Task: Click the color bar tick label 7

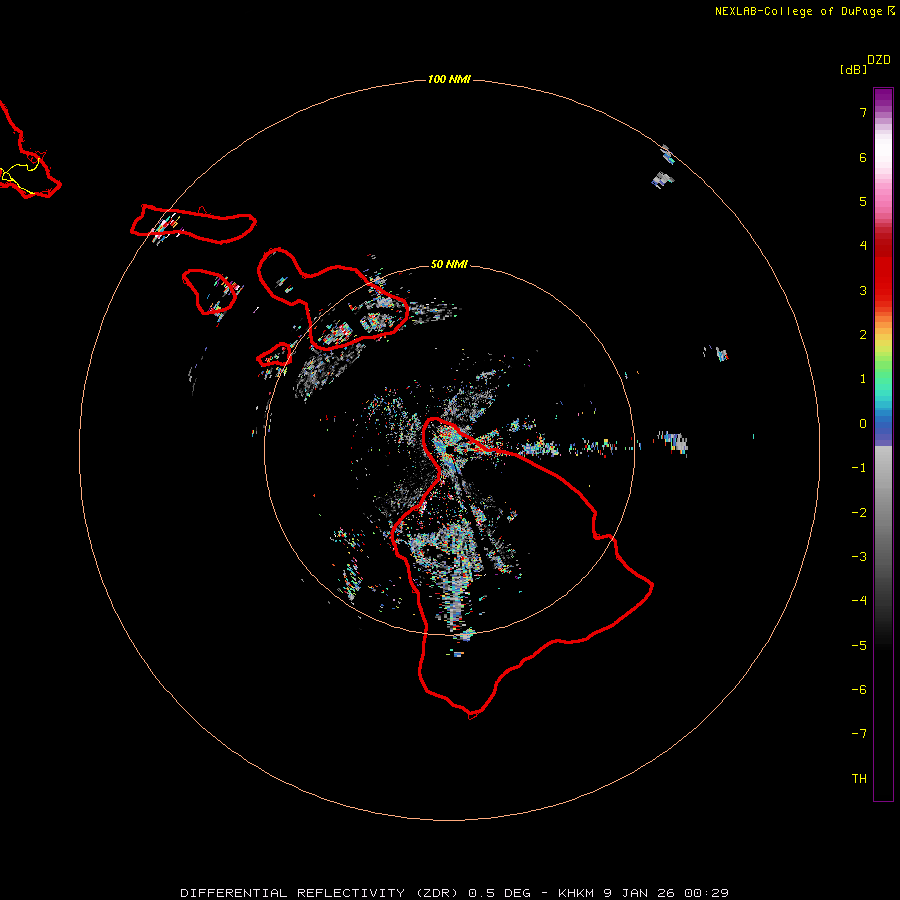Action: click(863, 112)
